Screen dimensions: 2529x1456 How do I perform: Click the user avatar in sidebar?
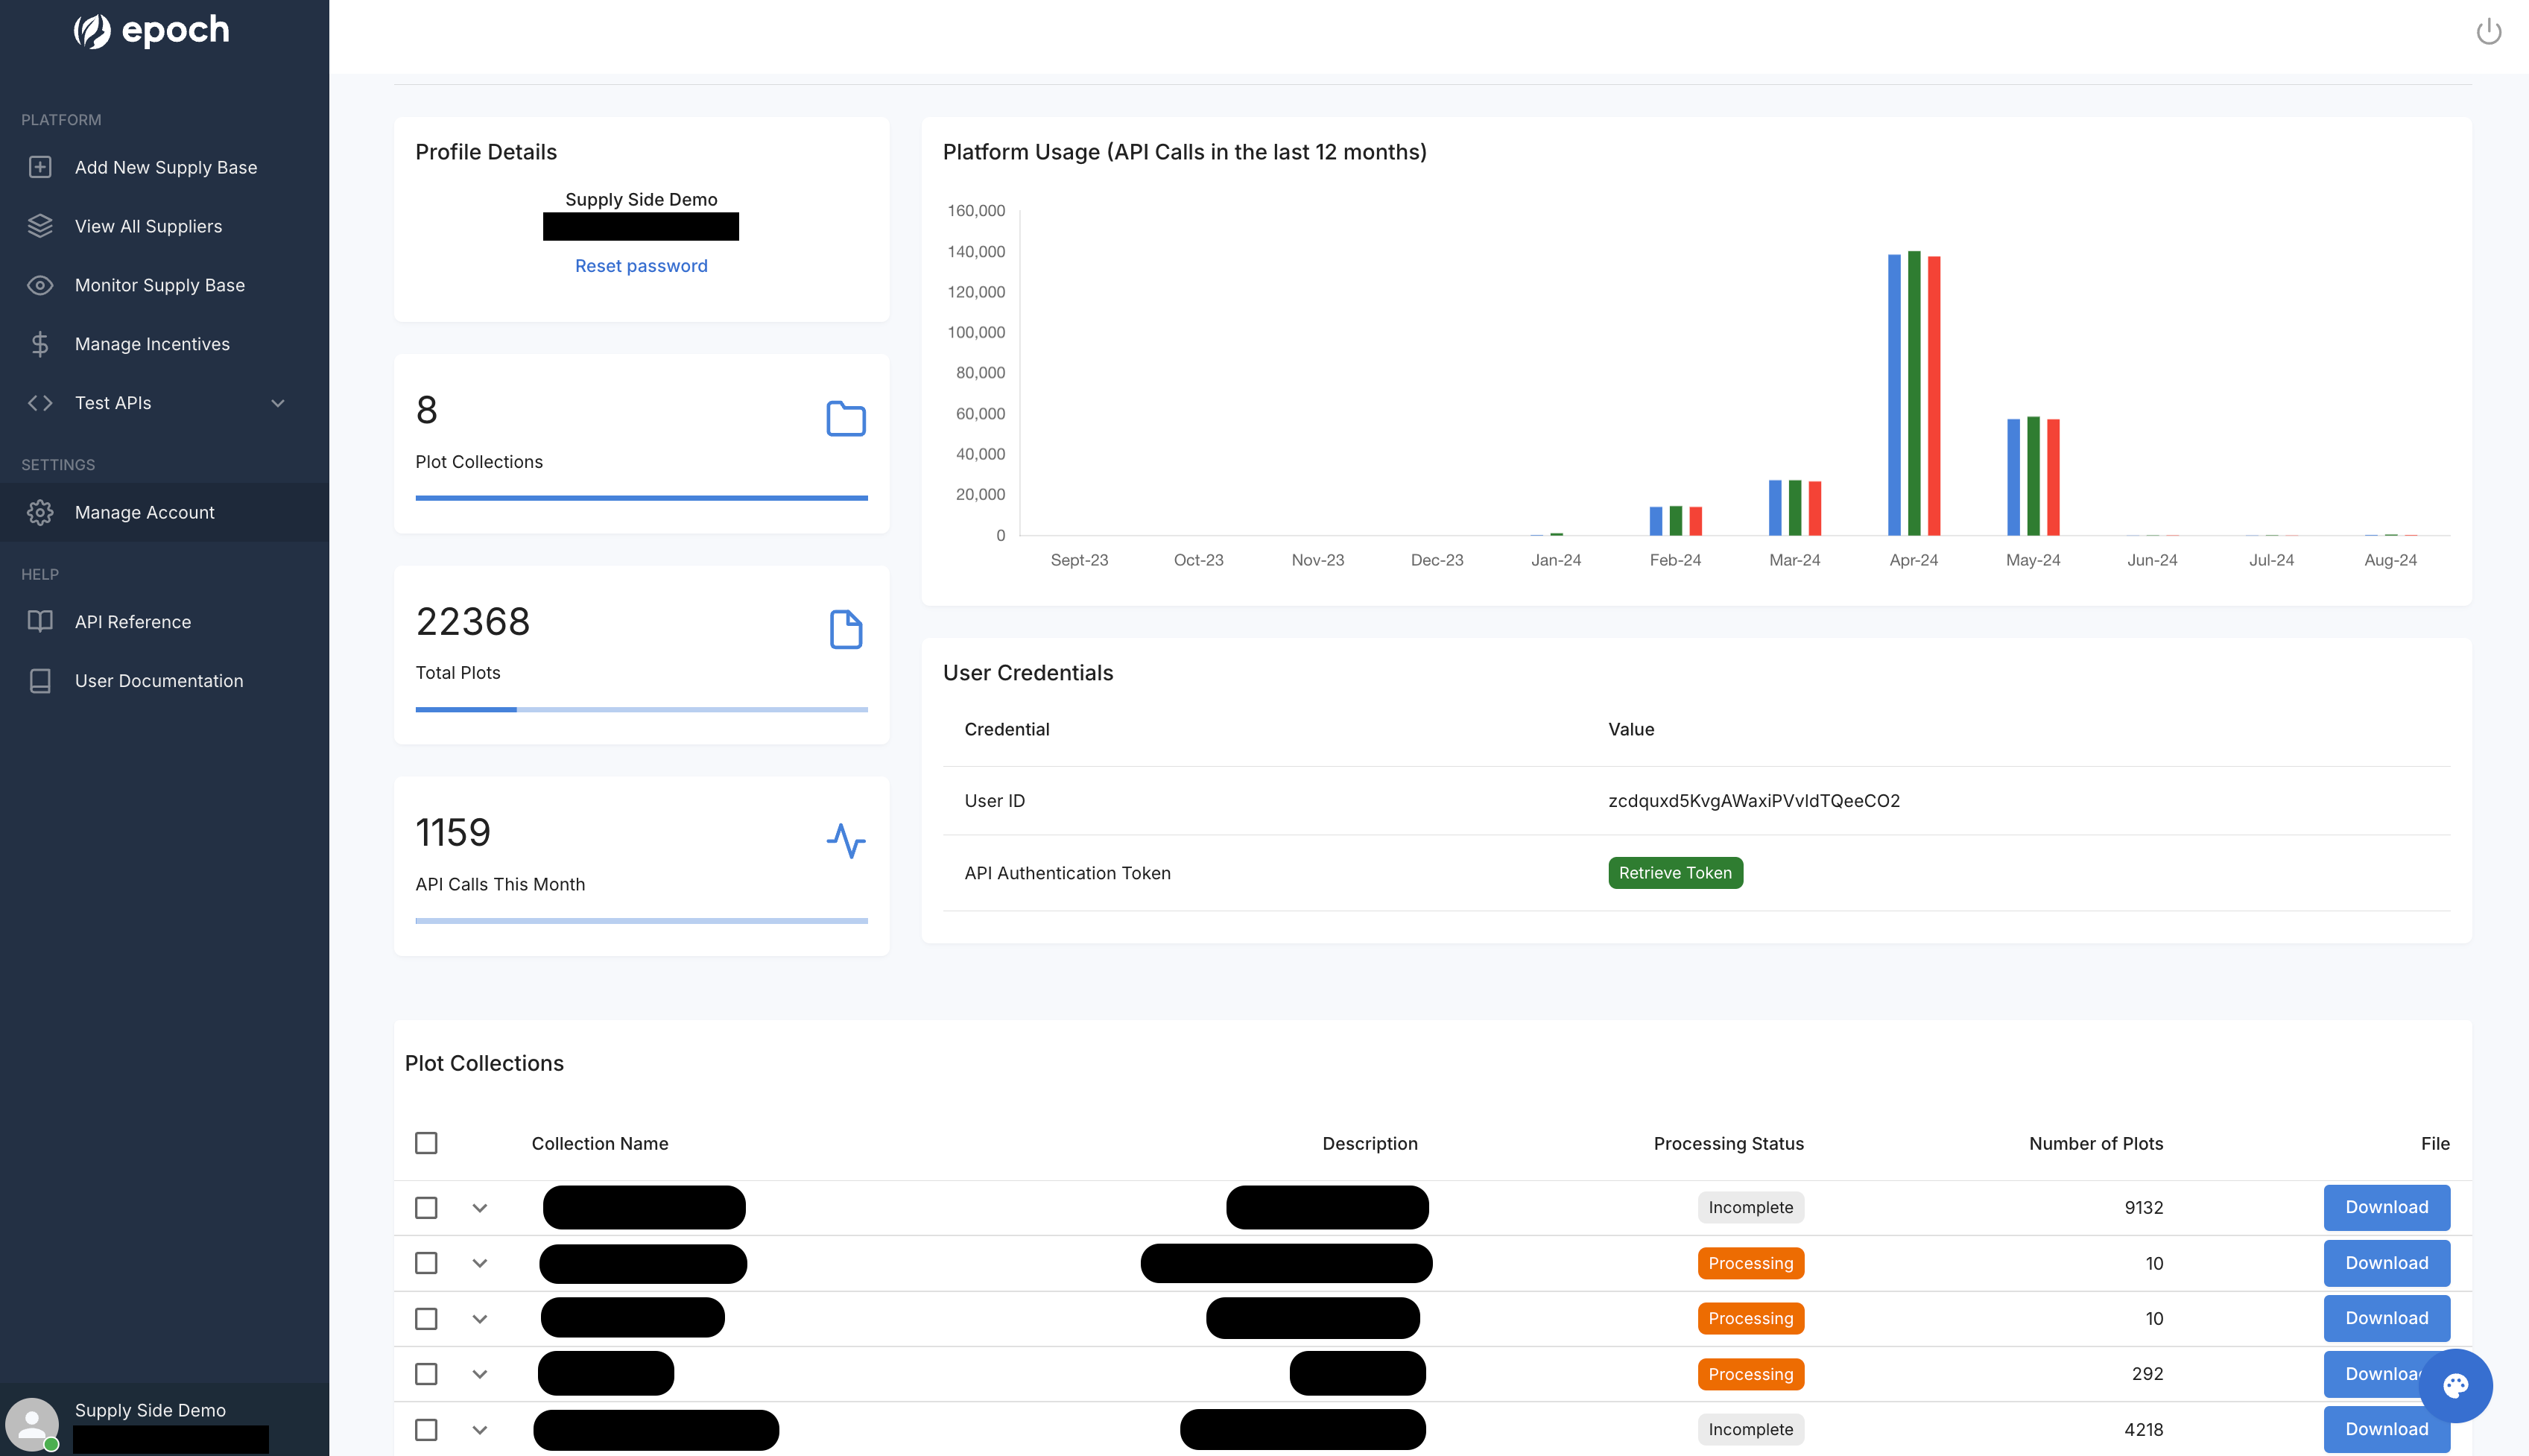coord(32,1423)
